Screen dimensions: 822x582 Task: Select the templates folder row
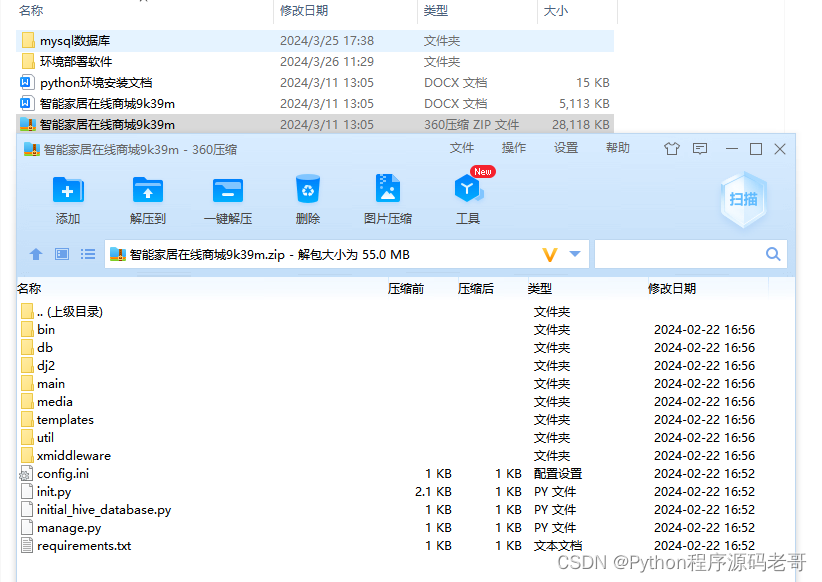click(x=406, y=419)
